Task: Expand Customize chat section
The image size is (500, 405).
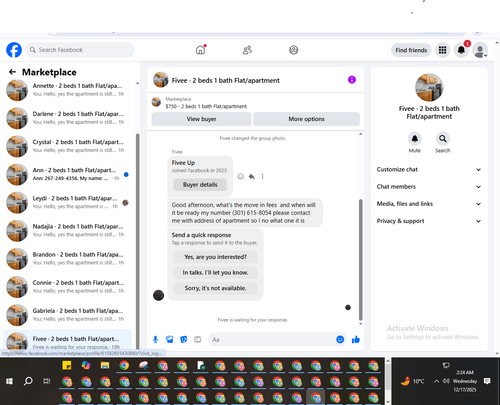Action: click(429, 169)
